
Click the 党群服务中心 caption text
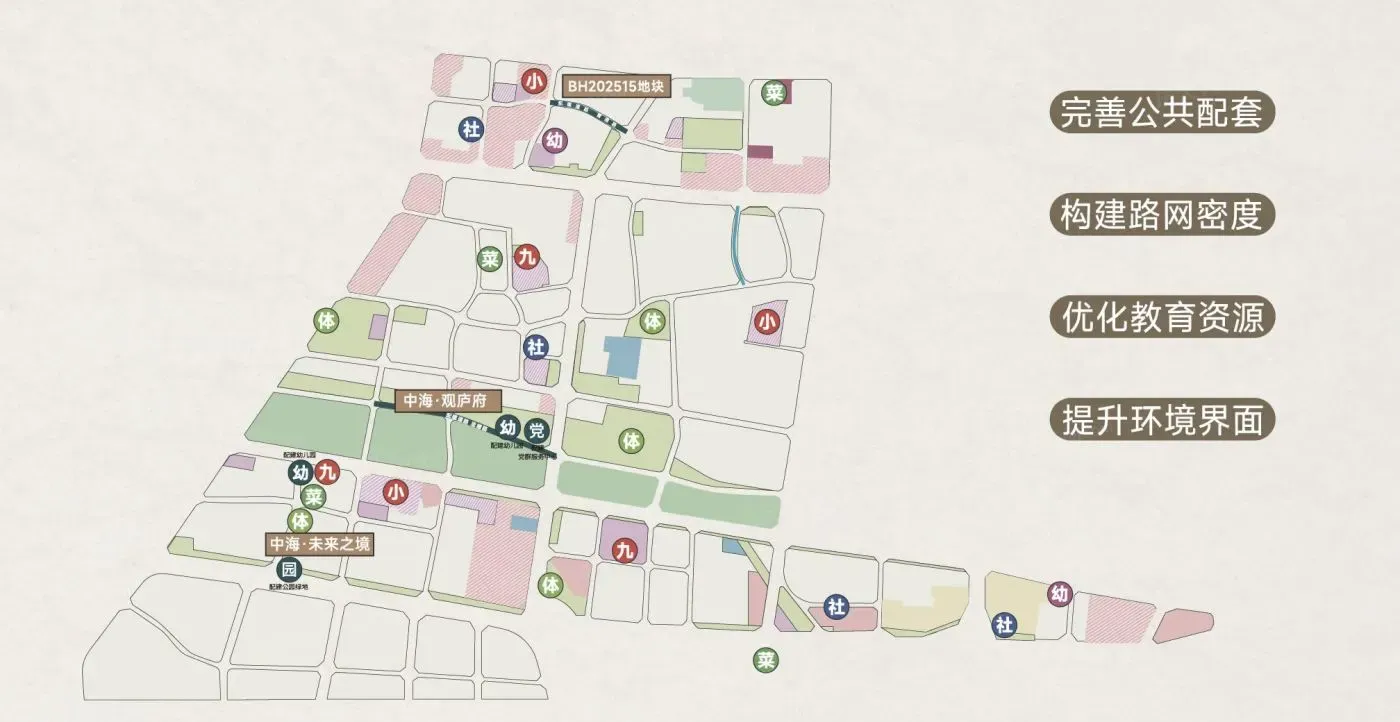coord(537,456)
